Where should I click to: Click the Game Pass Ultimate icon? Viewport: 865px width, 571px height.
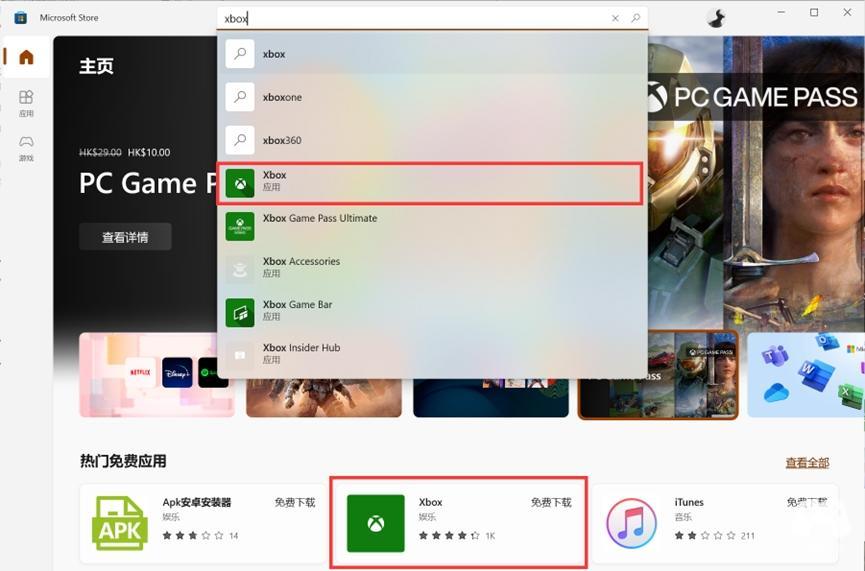[x=240, y=226]
